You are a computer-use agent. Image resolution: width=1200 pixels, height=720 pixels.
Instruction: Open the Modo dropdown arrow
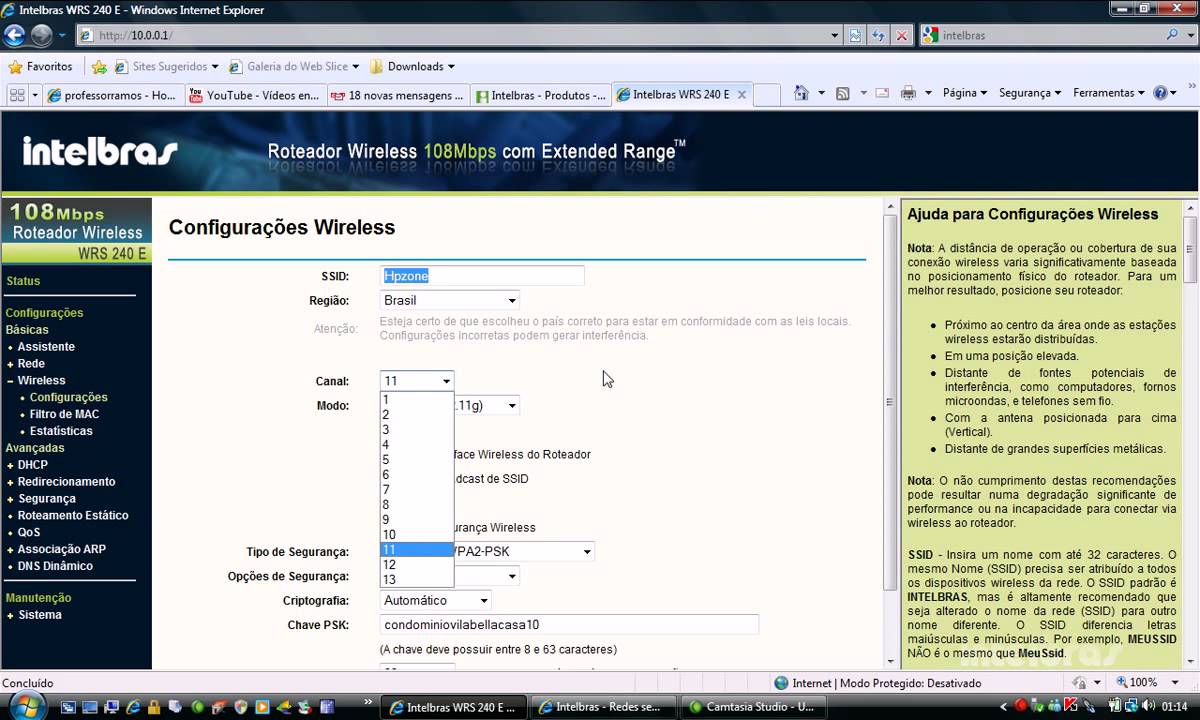pos(511,405)
